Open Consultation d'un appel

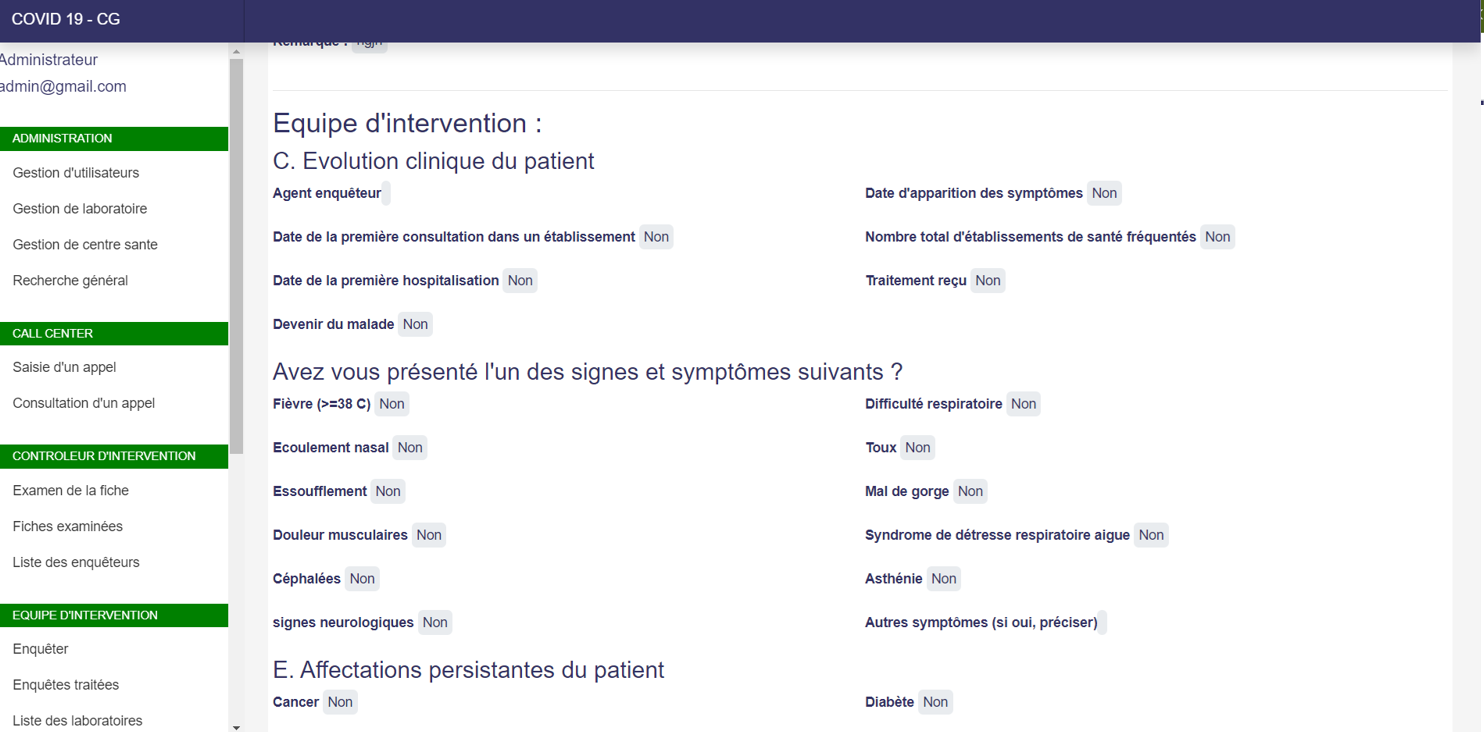[83, 402]
